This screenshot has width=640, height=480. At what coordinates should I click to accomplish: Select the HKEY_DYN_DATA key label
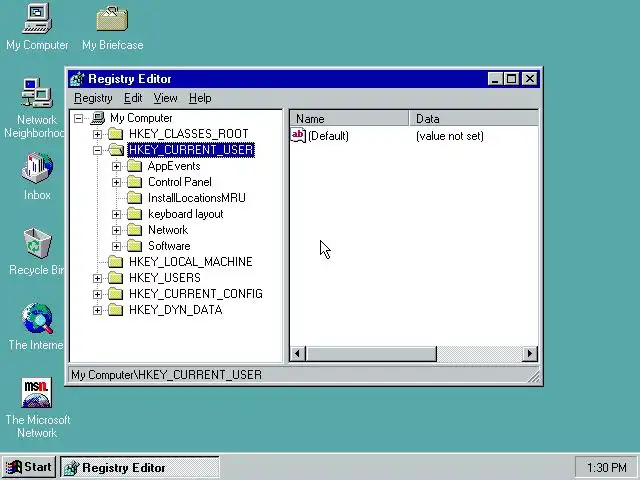pyautogui.click(x=176, y=310)
